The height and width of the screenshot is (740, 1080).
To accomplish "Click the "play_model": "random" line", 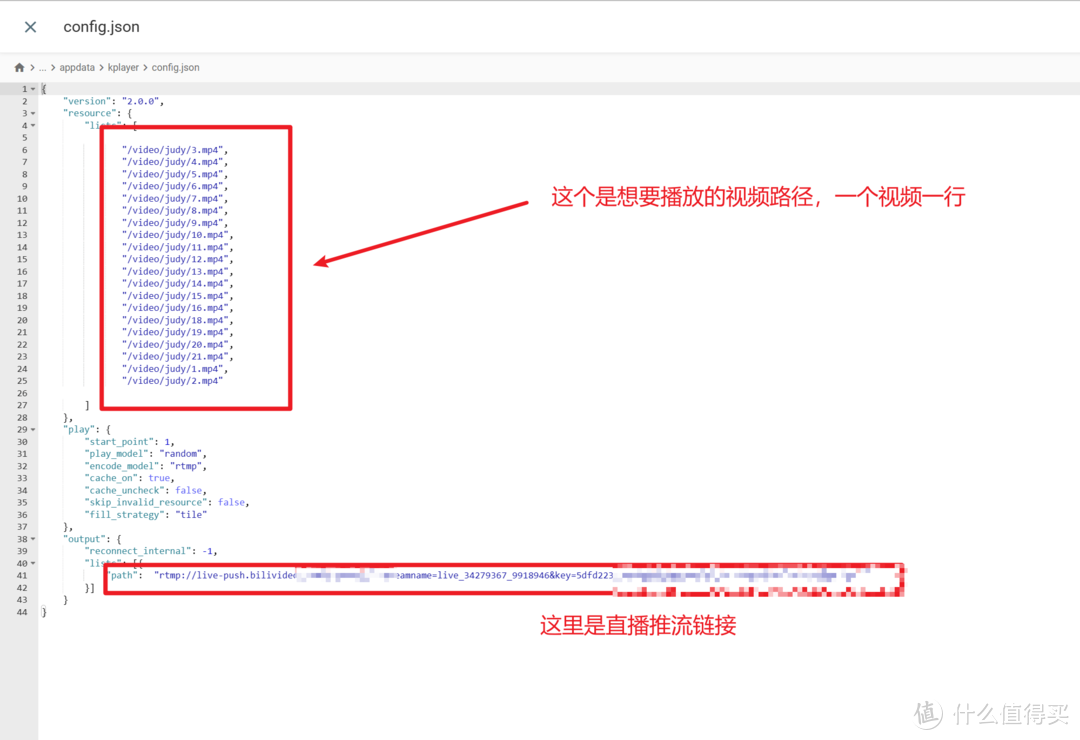I will pos(145,454).
